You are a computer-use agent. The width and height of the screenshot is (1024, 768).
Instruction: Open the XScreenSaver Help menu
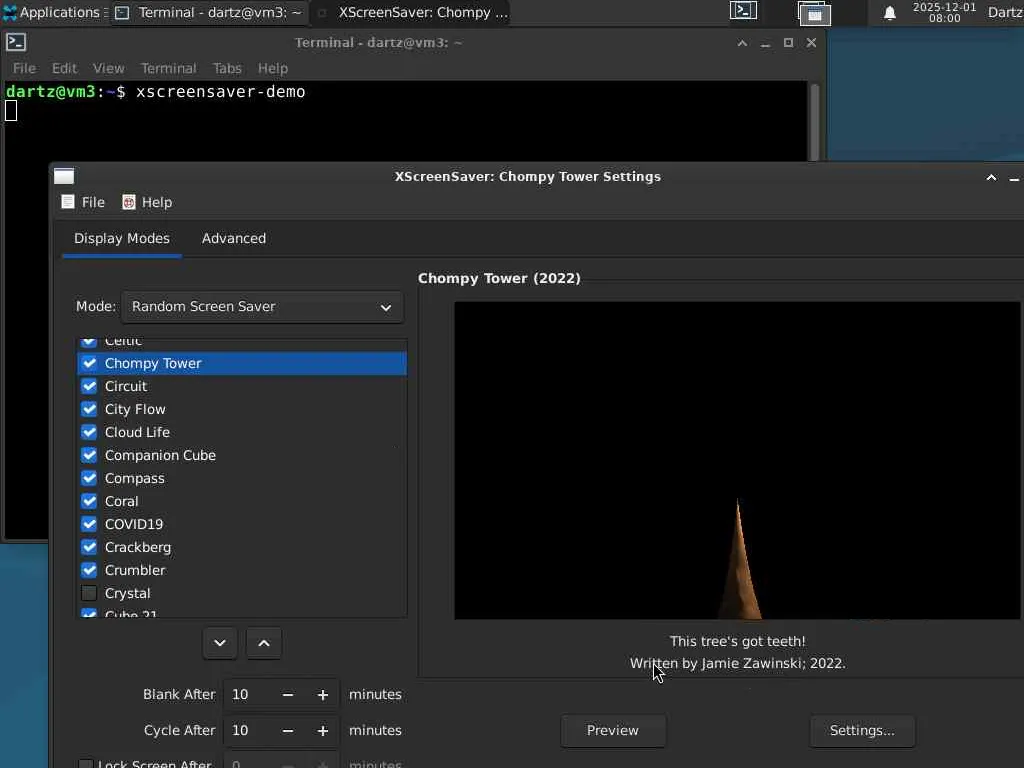point(147,202)
